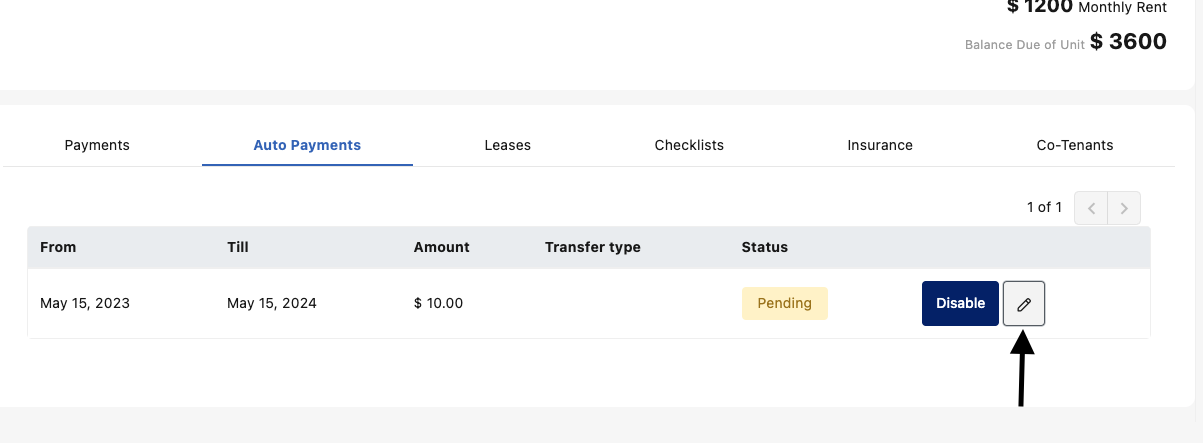The height and width of the screenshot is (443, 1203).
Task: Click the pencil edit icon
Action: 1023,304
